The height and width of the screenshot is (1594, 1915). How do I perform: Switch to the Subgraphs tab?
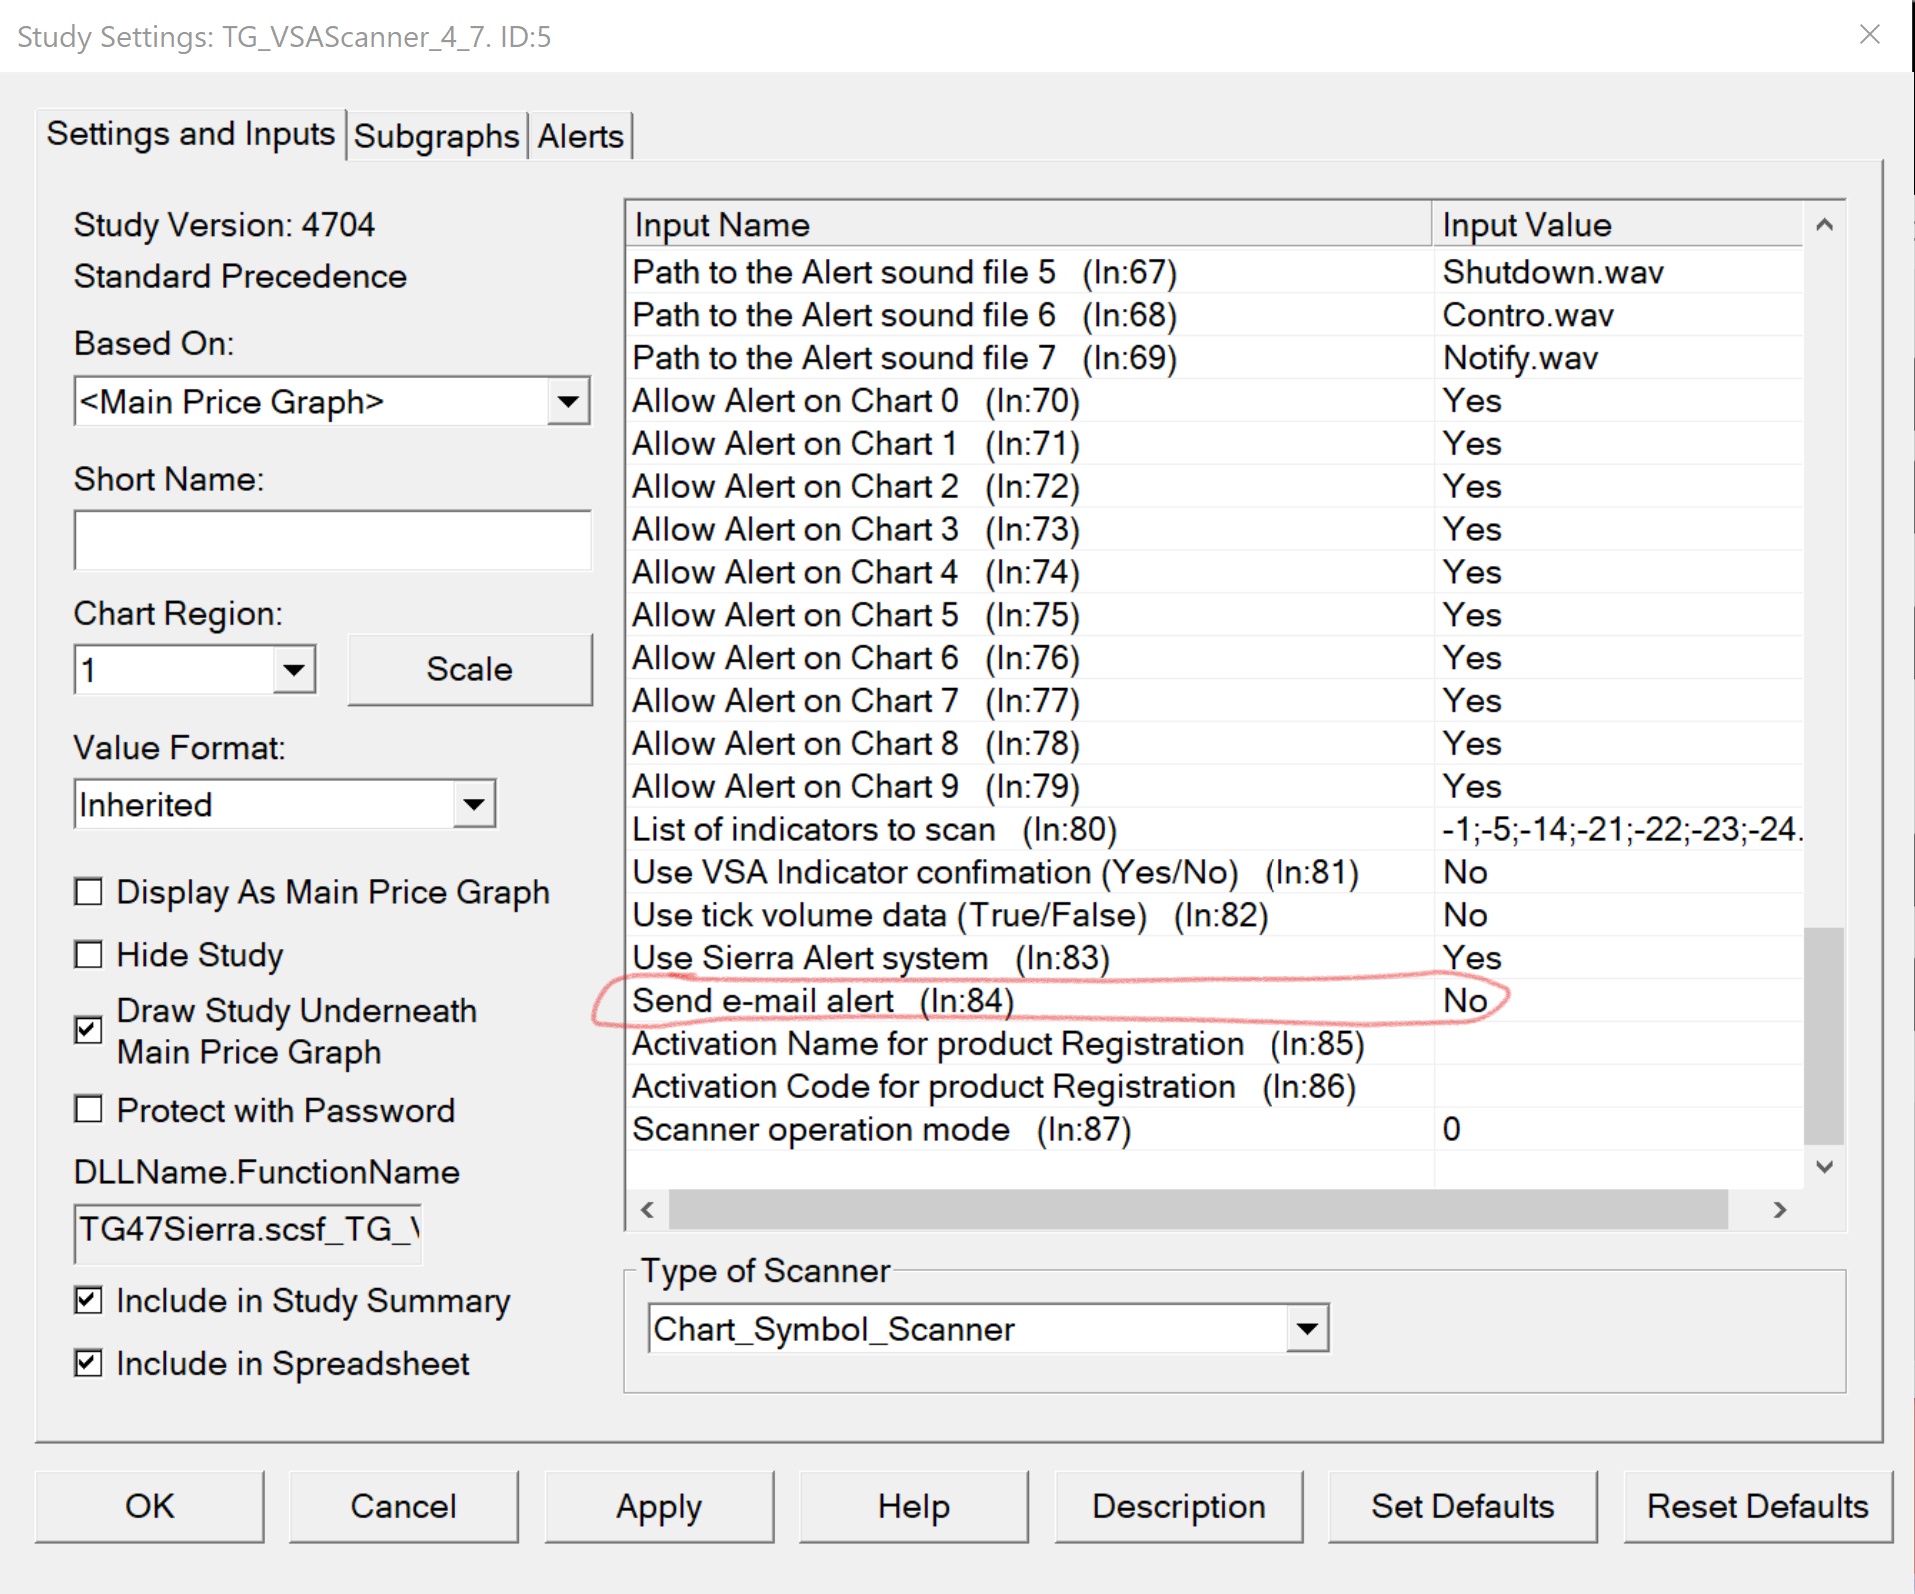coord(436,136)
